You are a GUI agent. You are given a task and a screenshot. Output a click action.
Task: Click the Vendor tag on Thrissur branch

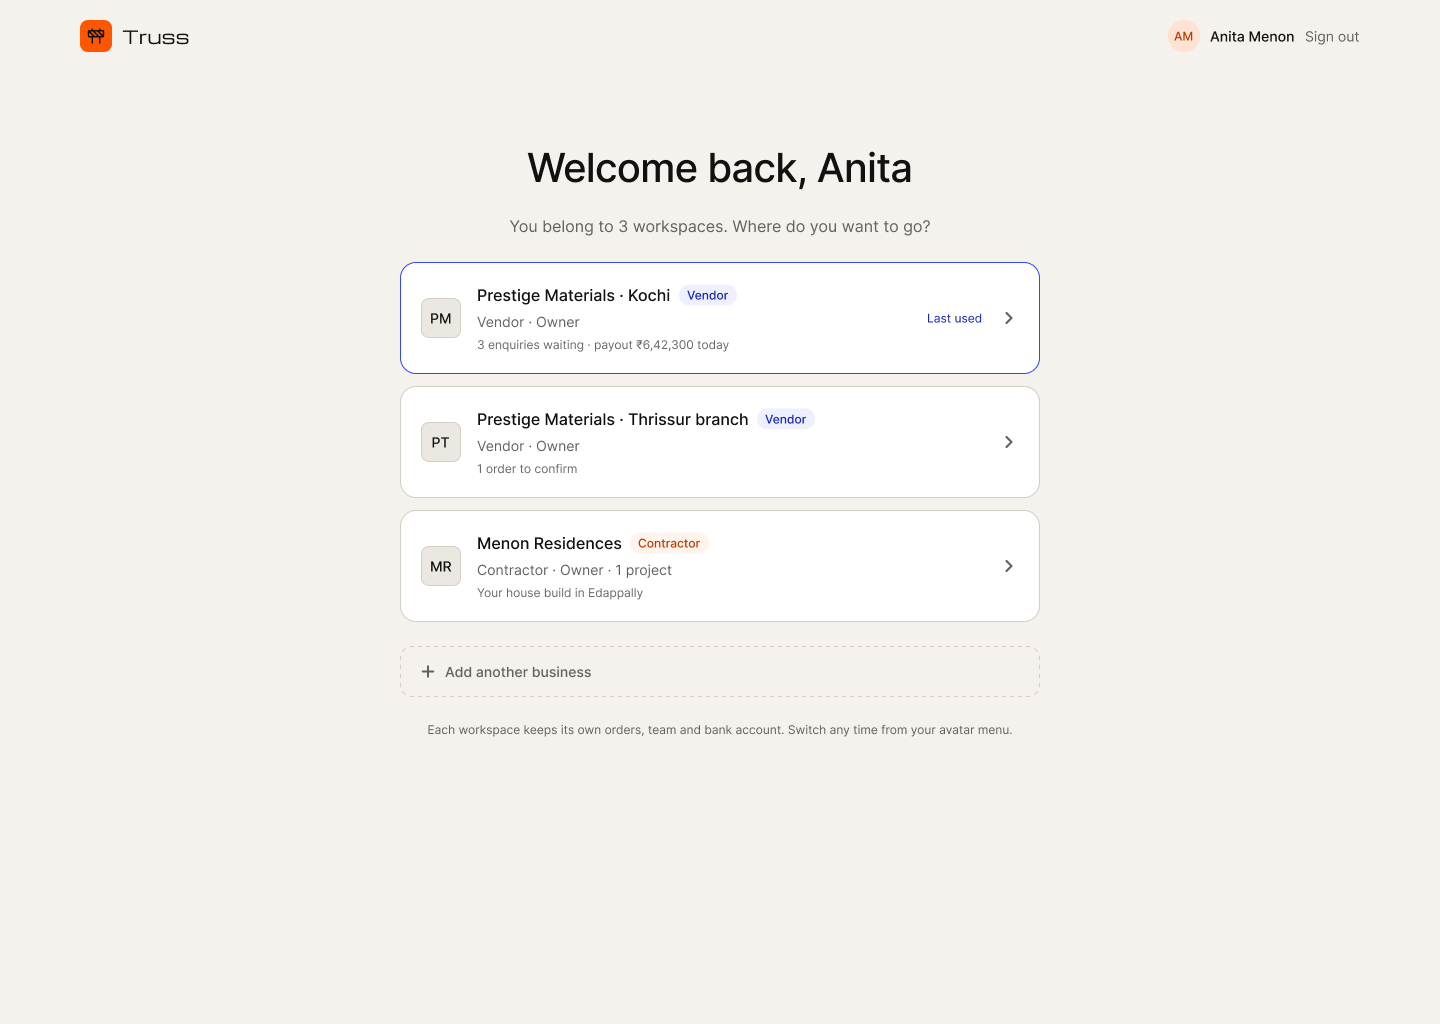pos(786,419)
